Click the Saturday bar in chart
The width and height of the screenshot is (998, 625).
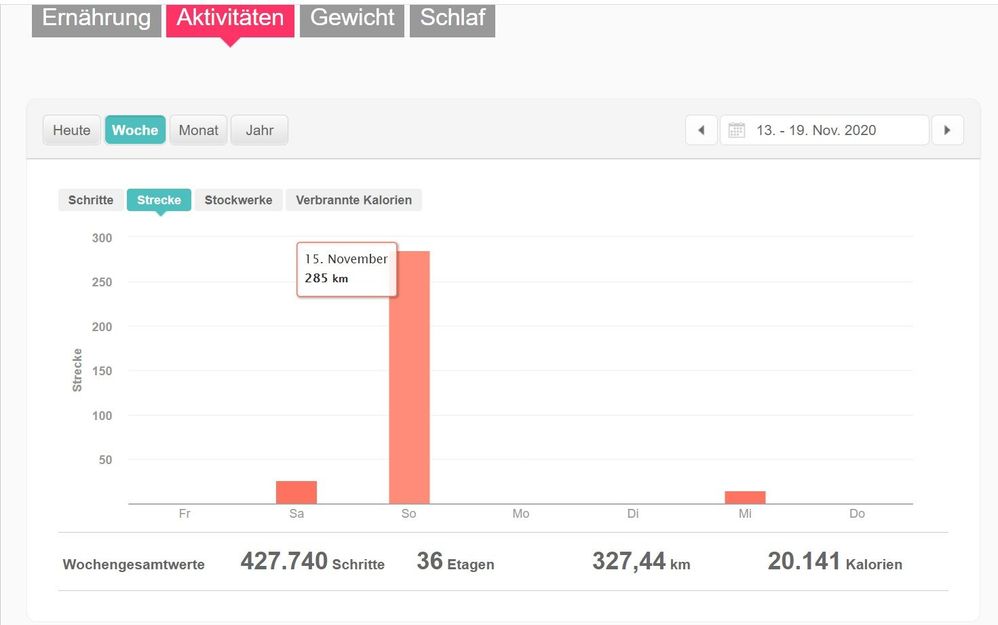(296, 492)
